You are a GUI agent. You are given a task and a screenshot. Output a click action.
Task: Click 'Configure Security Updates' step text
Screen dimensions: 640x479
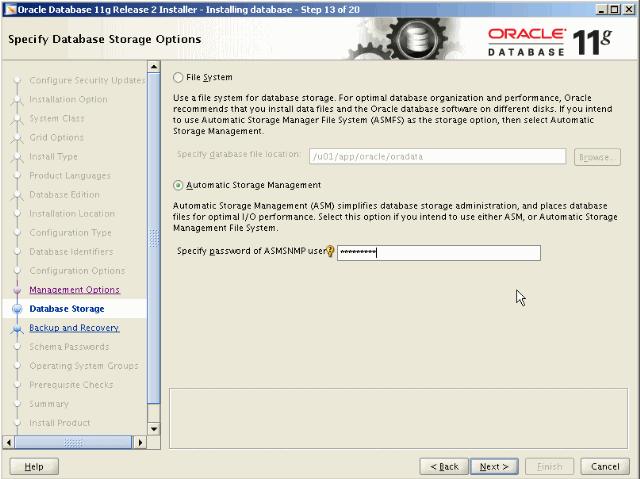(x=87, y=80)
